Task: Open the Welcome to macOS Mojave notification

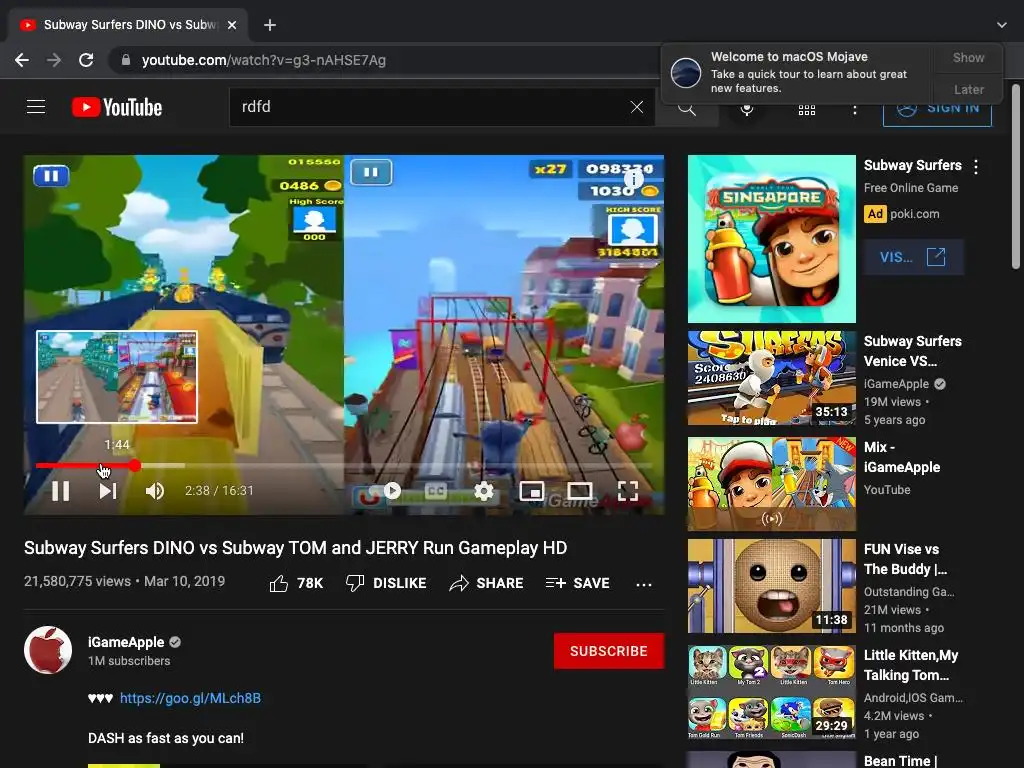Action: click(798, 72)
